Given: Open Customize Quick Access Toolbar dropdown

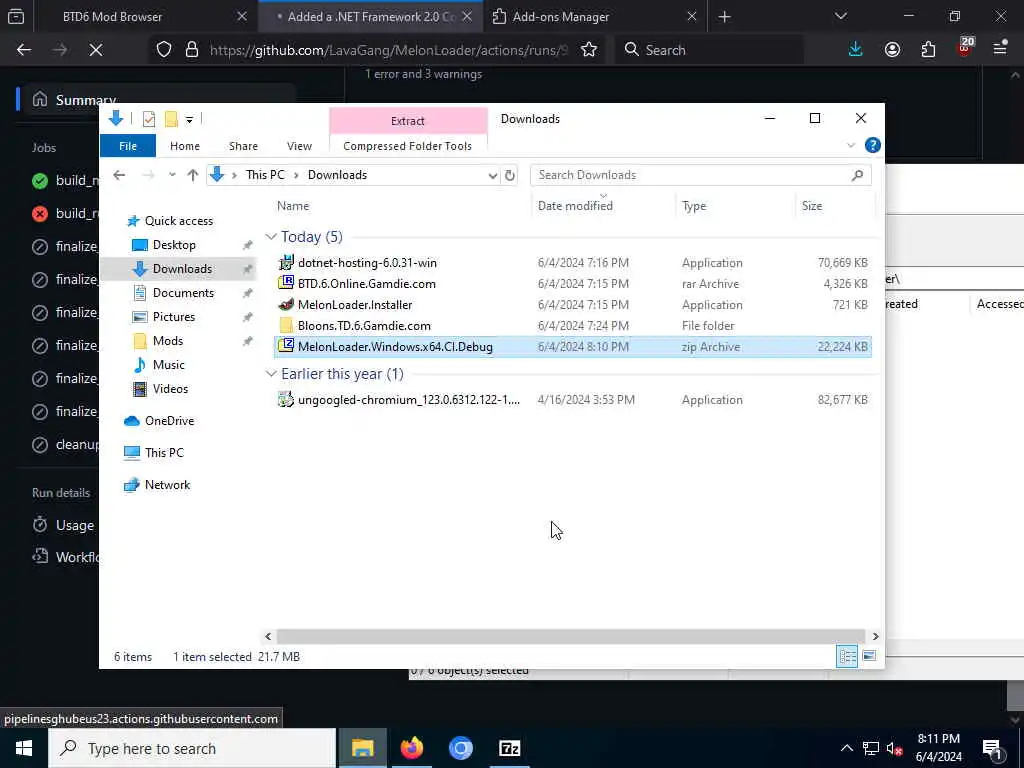Looking at the screenshot, I should click(x=189, y=120).
